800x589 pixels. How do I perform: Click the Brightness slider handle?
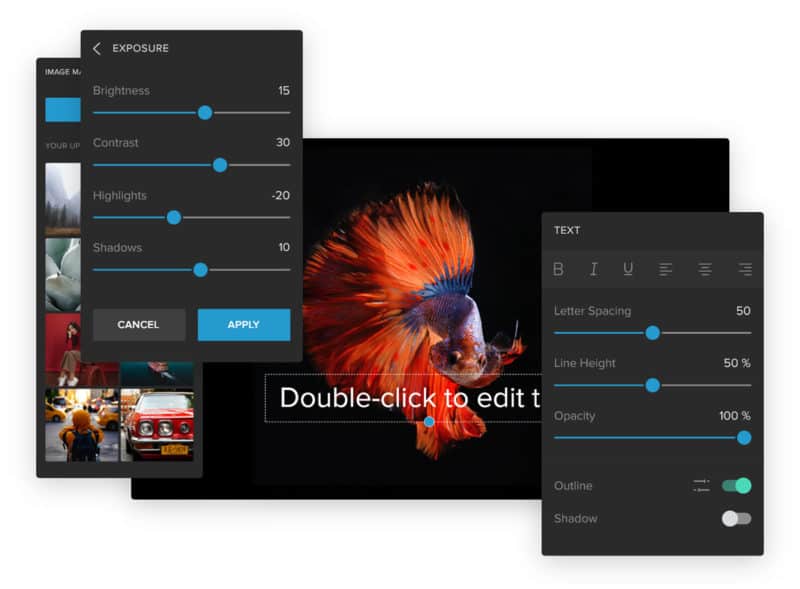tap(205, 113)
